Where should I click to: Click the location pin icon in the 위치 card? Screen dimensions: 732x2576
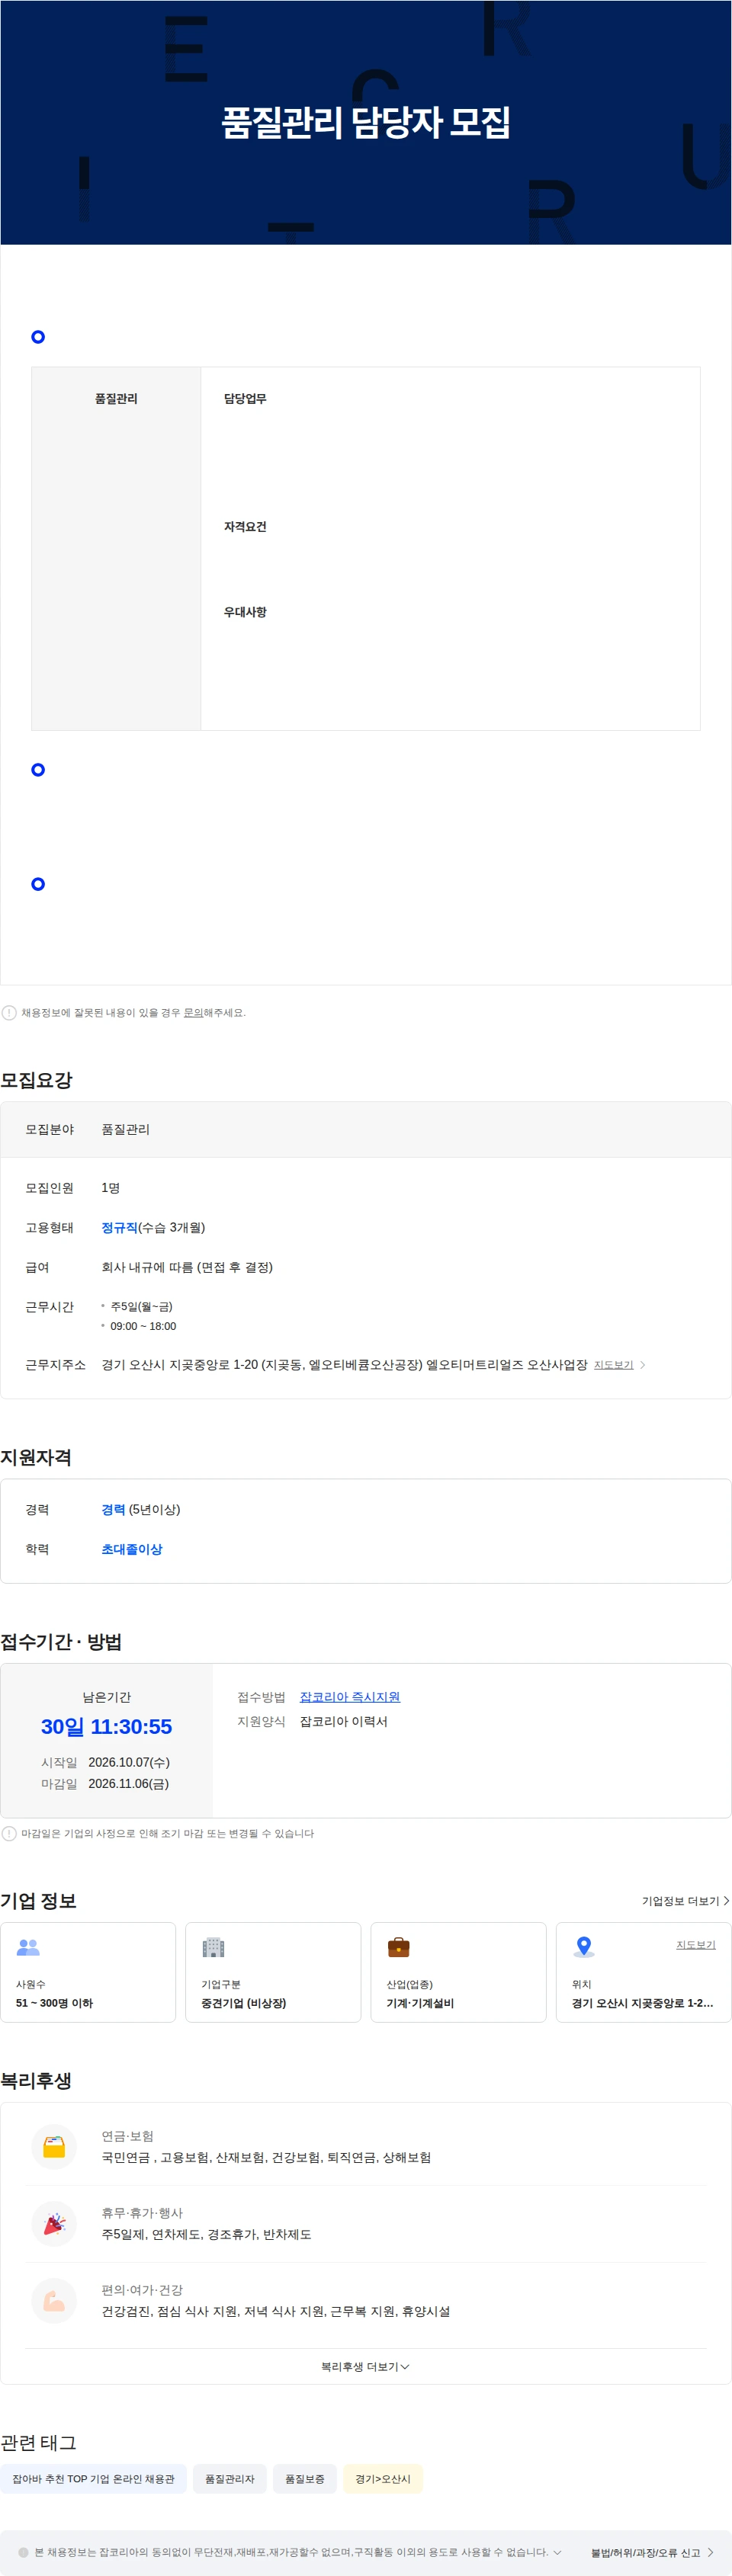(x=583, y=1947)
